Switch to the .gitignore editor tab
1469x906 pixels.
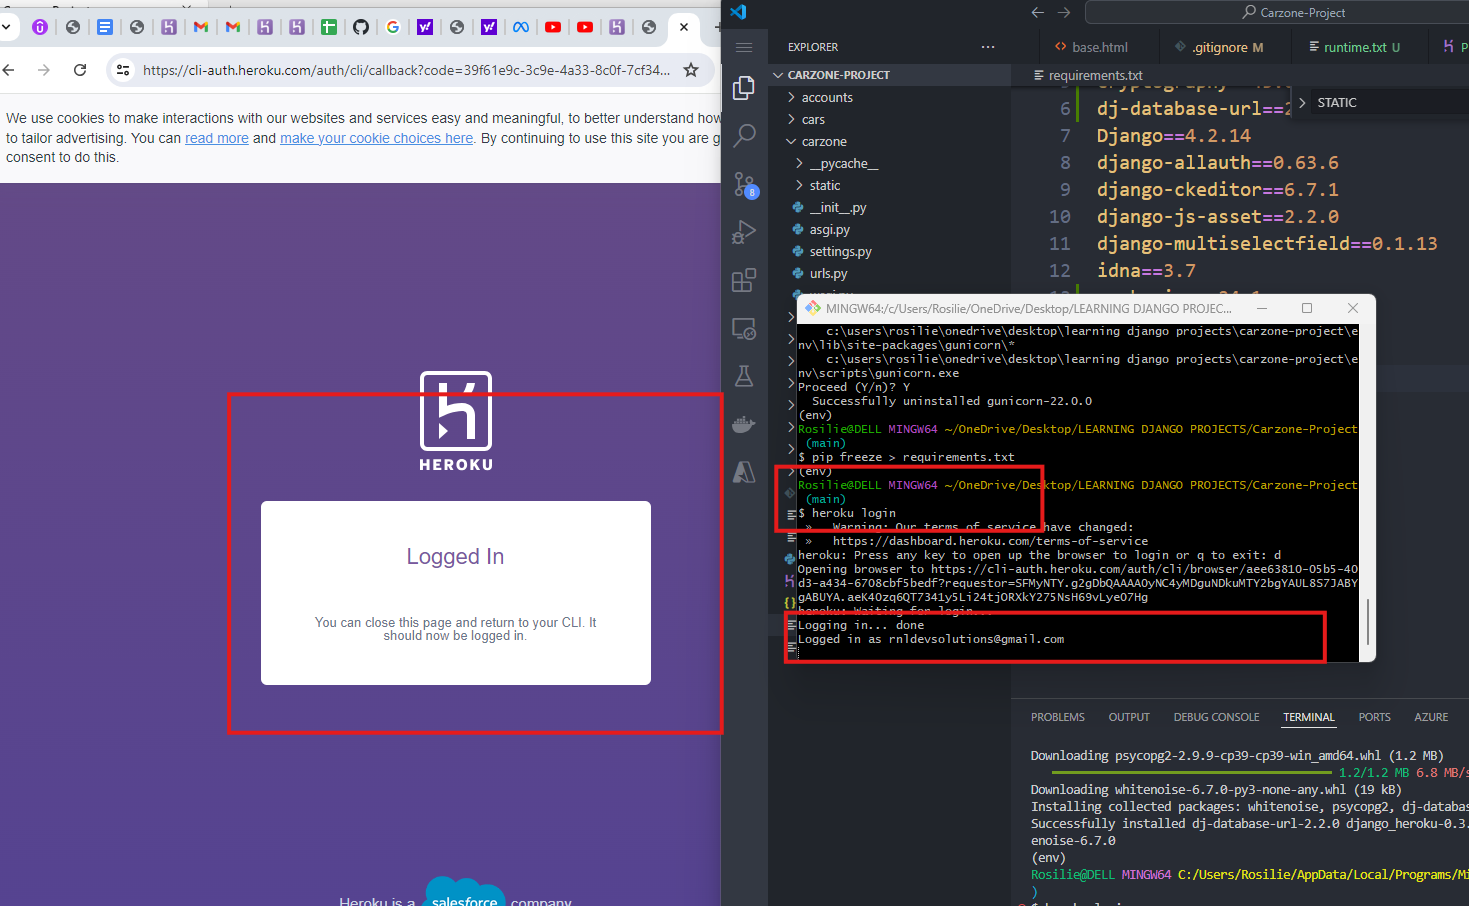point(1219,47)
